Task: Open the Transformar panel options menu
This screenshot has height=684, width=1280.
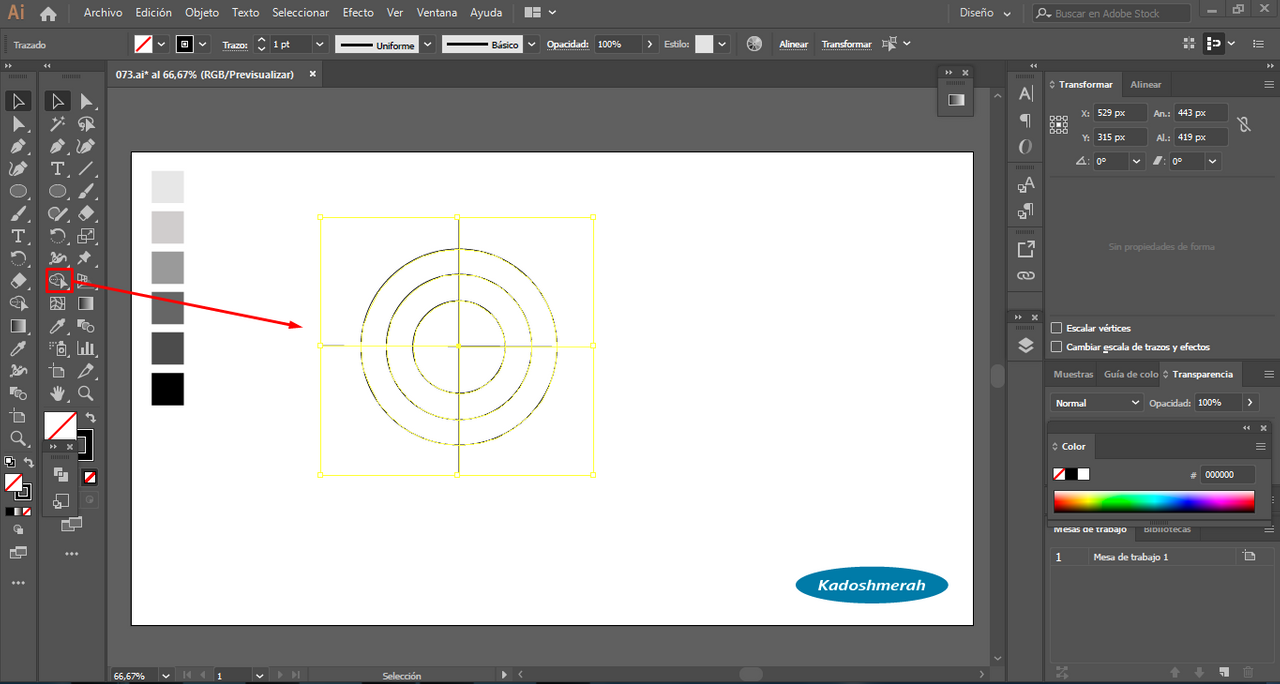Action: tap(1268, 85)
